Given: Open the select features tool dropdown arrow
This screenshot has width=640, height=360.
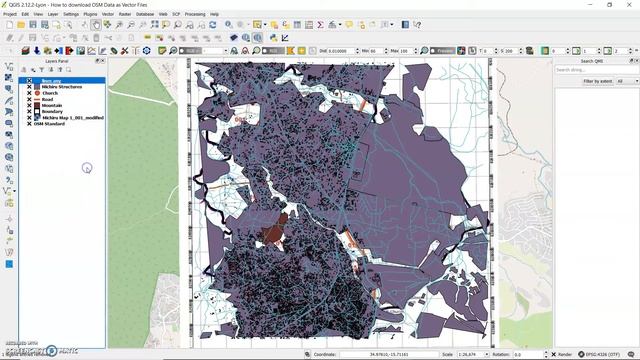Looking at the screenshot, I should tap(265, 25).
